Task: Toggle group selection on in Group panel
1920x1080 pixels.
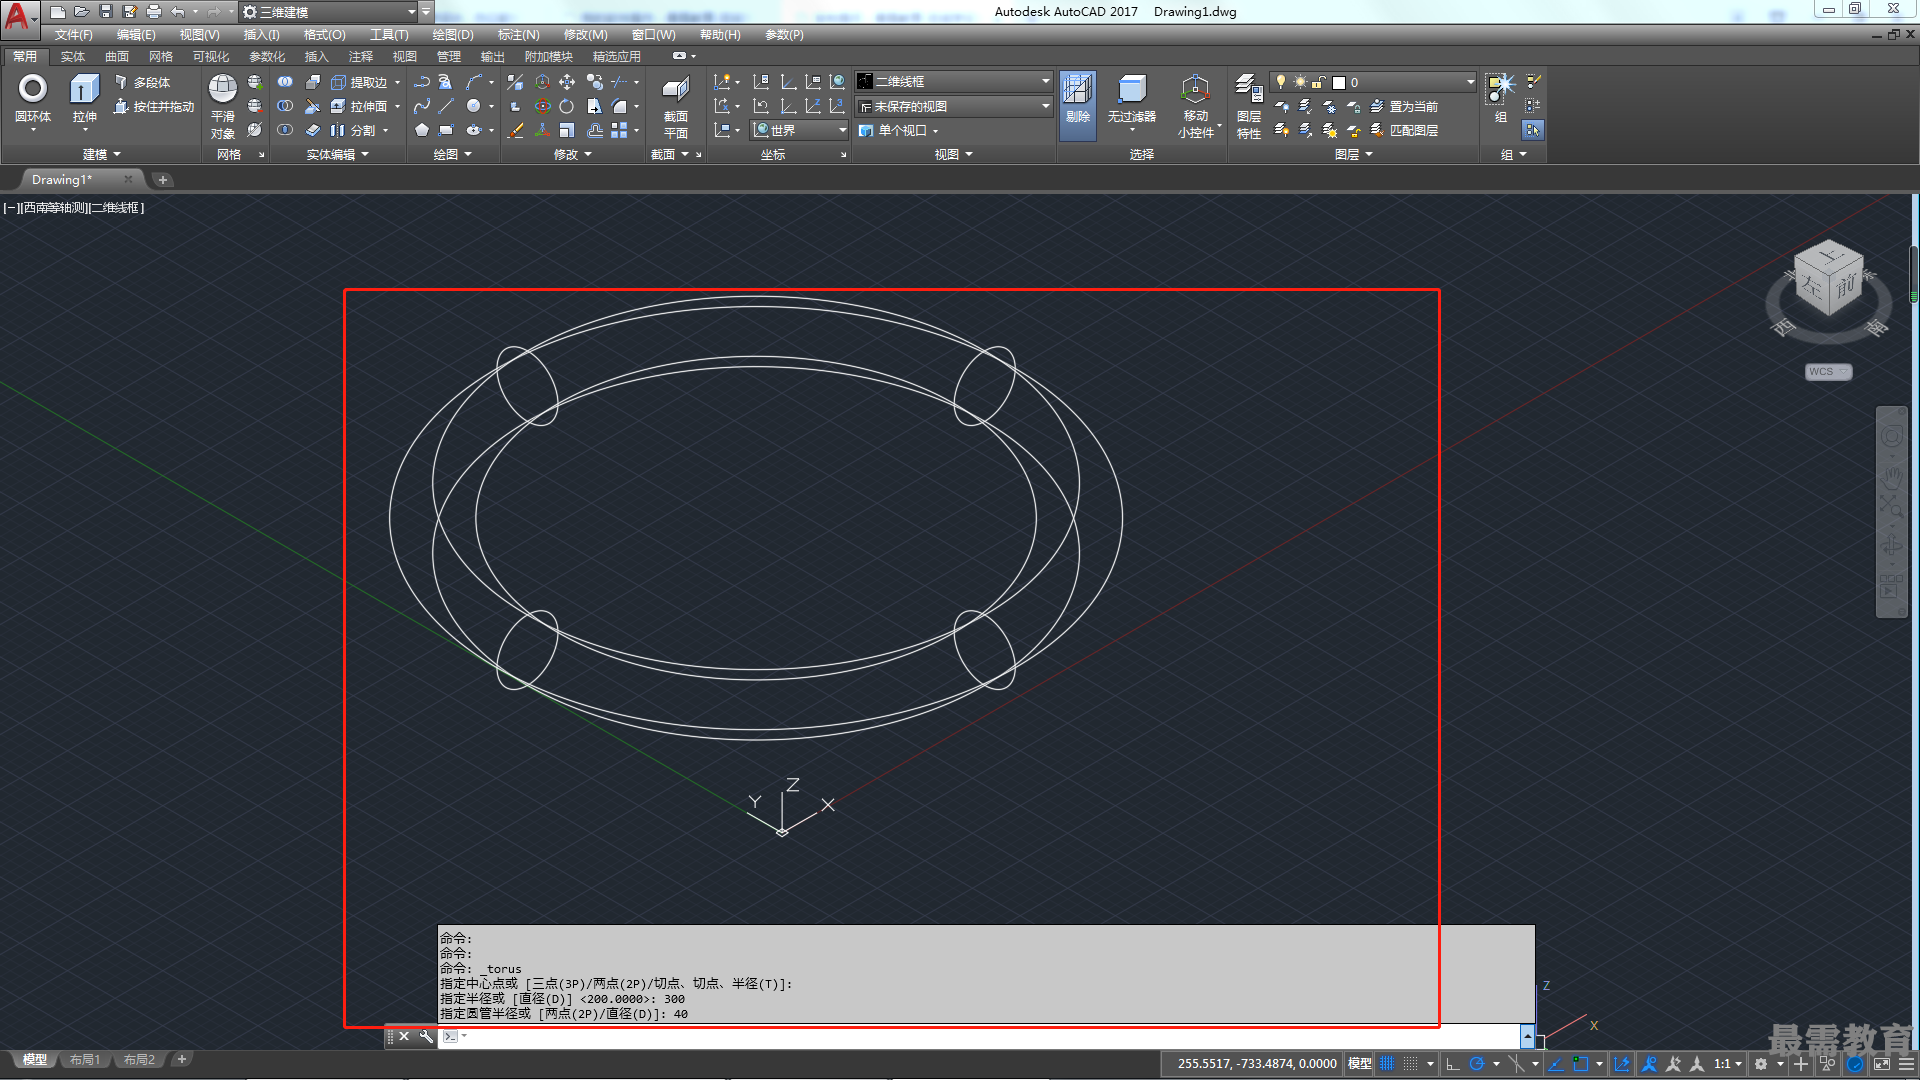Action: pyautogui.click(x=1532, y=130)
